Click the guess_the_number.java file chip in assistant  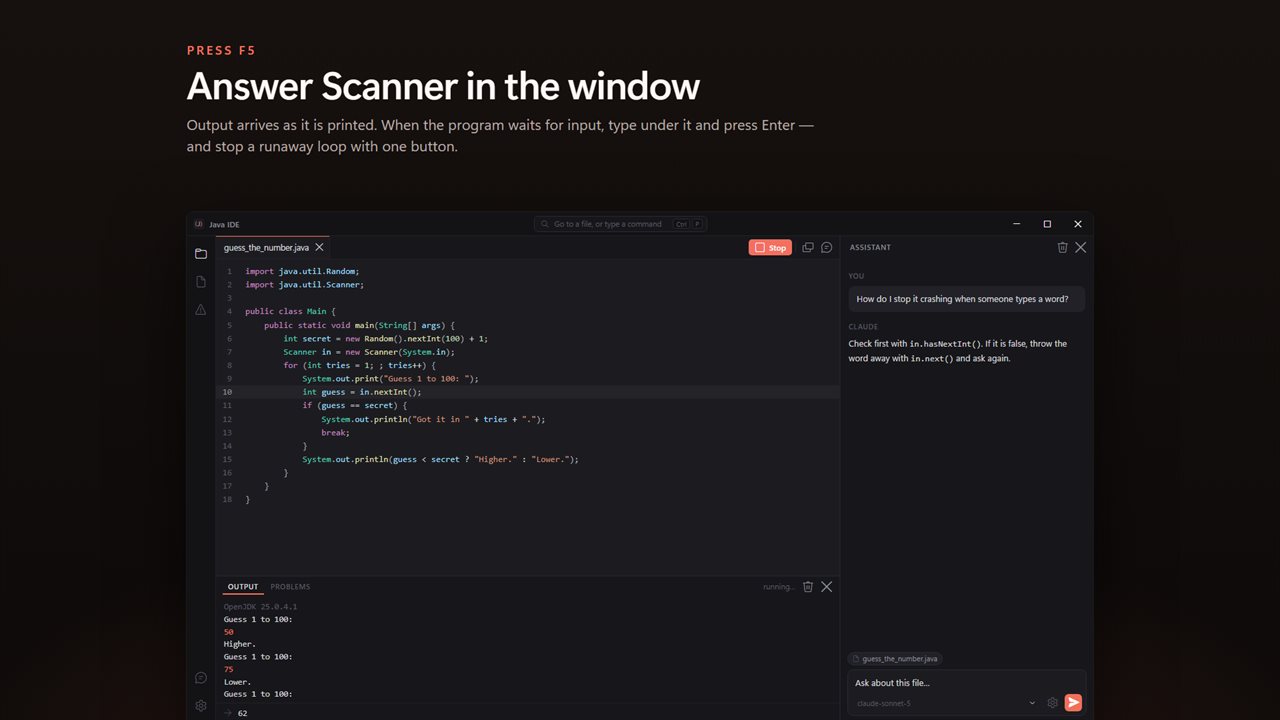(x=895, y=659)
